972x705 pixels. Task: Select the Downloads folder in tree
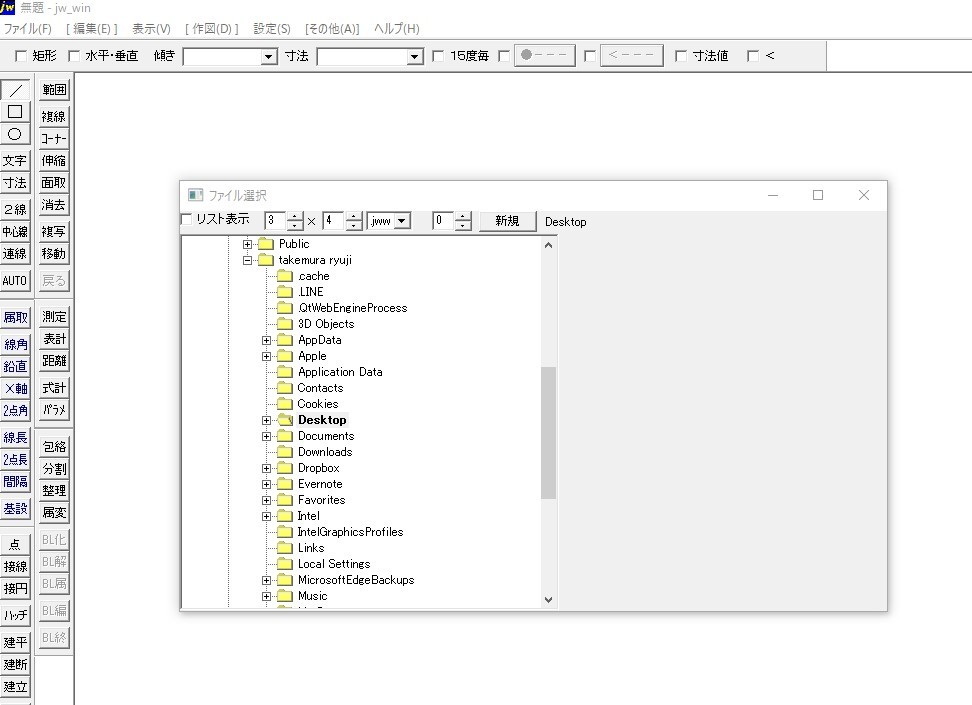325,452
